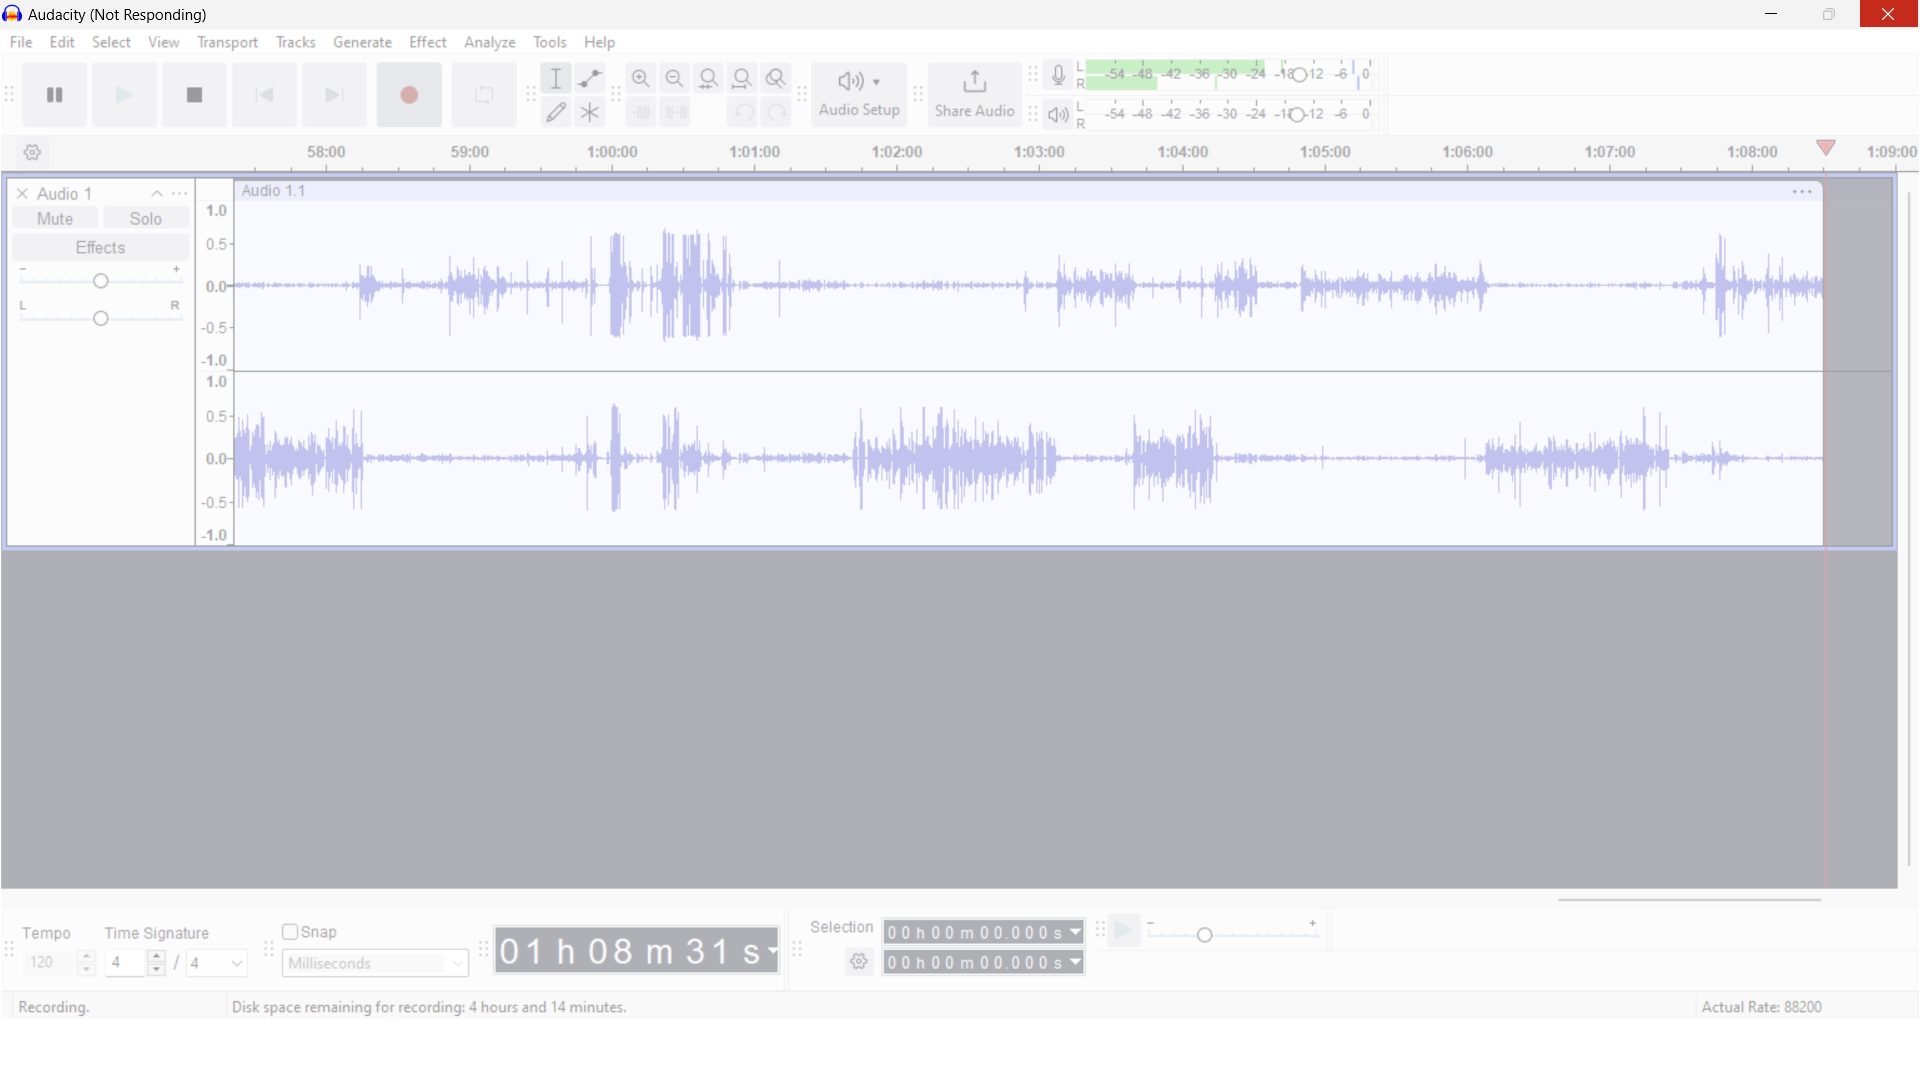Select the Multi-tool asterisk icon

pos(590,113)
